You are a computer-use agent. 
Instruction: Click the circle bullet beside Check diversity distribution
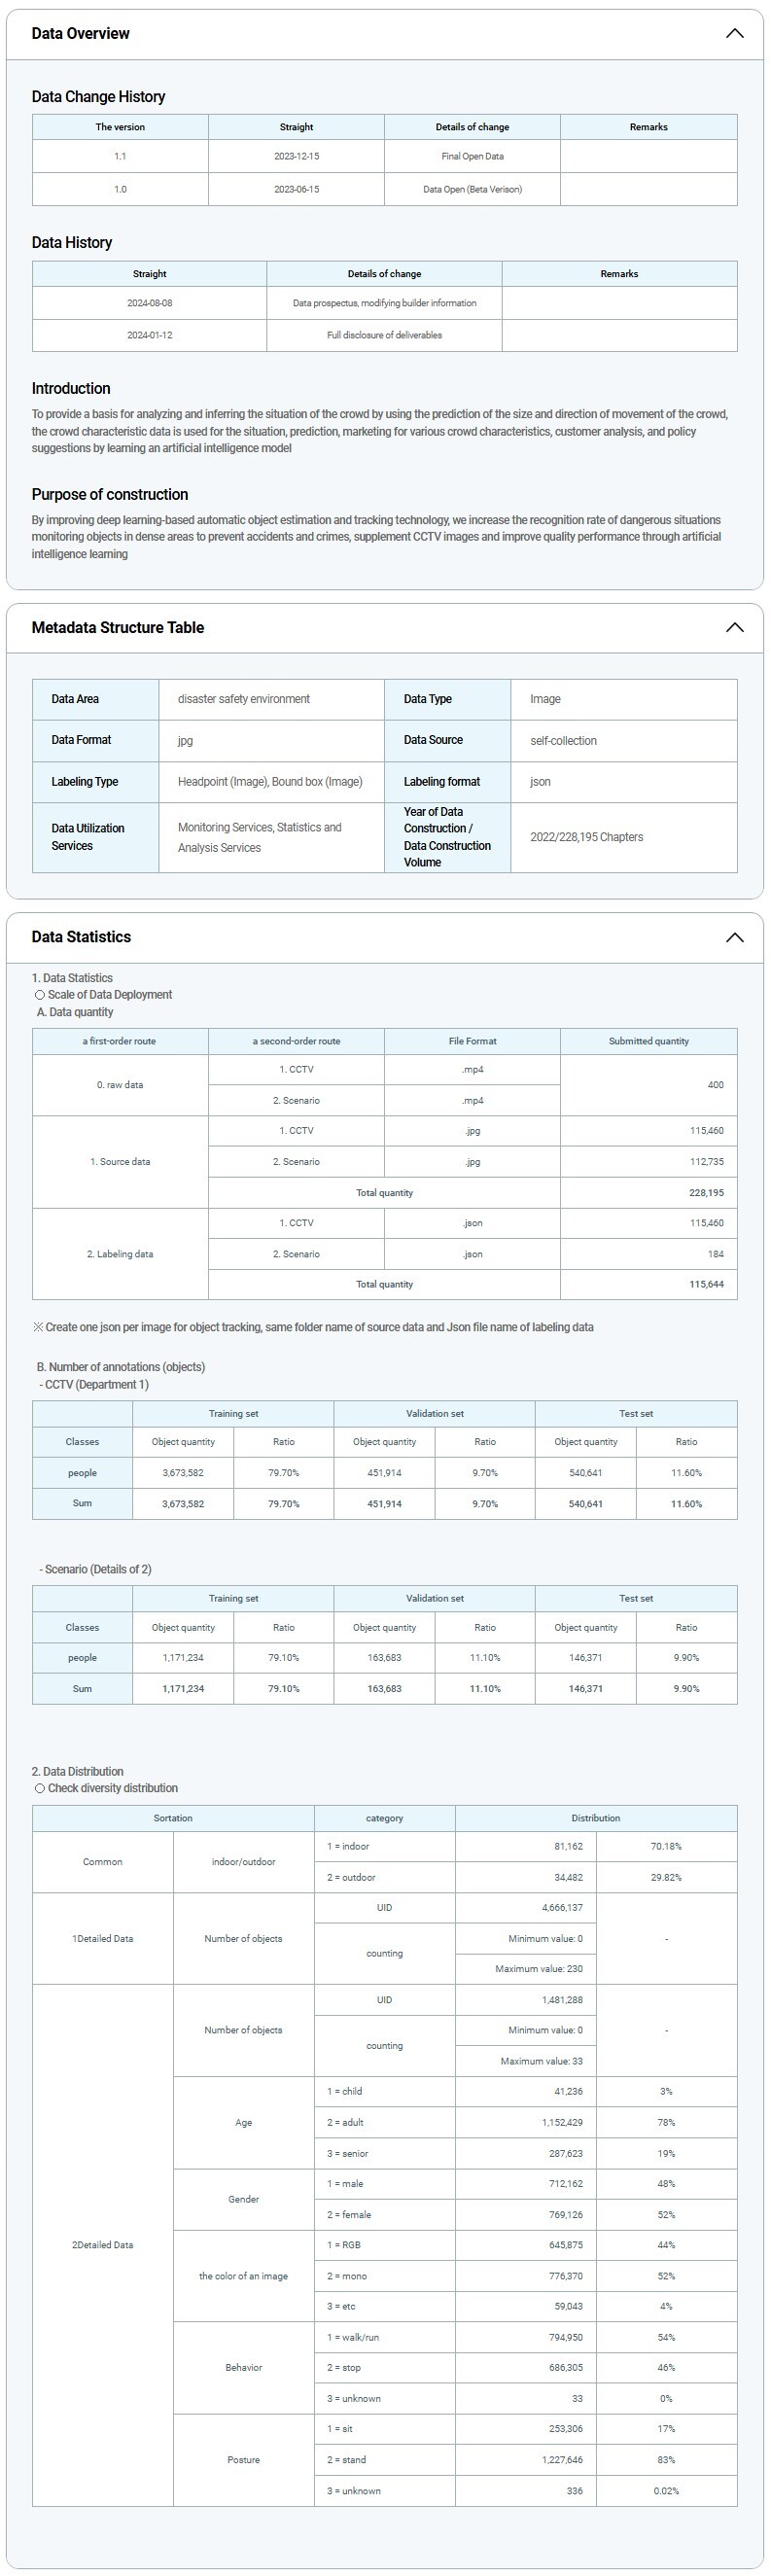[x=40, y=1788]
